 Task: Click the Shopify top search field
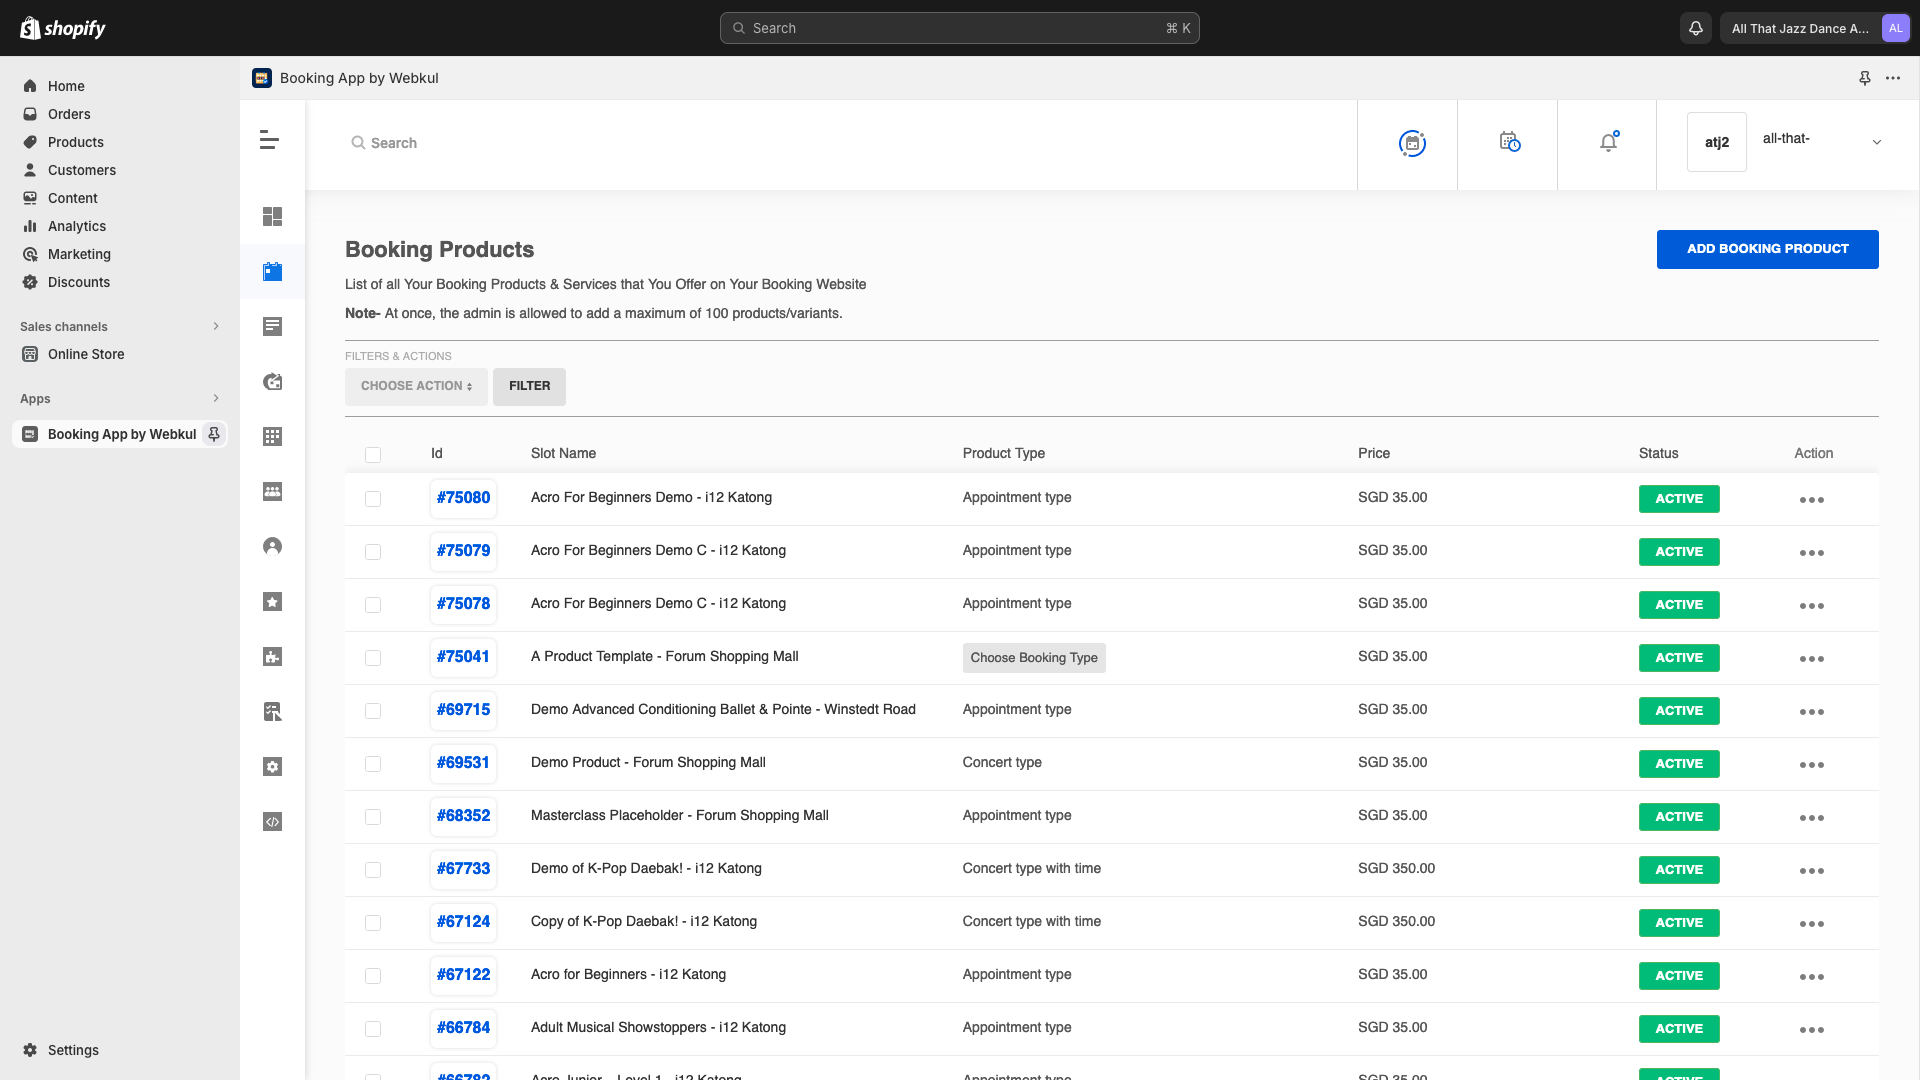pos(959,28)
